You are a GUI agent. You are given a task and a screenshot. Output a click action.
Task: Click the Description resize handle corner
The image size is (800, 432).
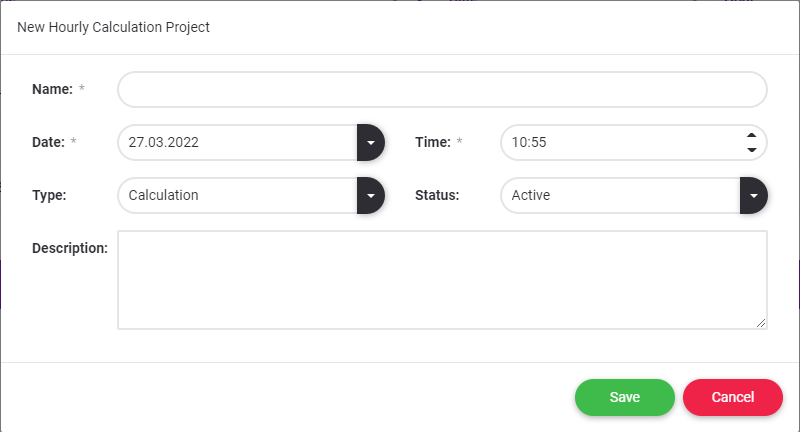(x=761, y=323)
